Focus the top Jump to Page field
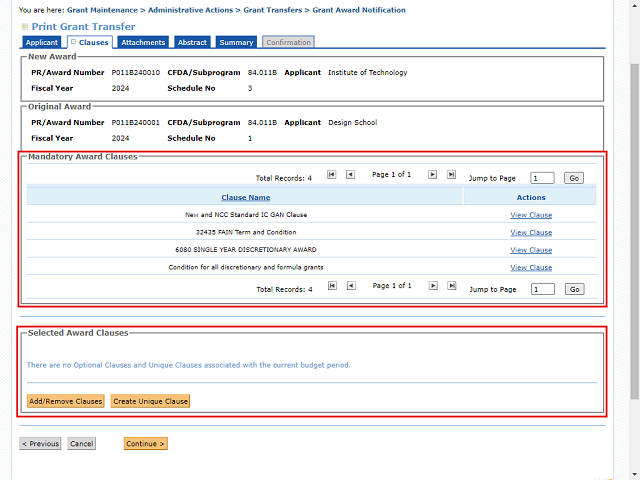 click(542, 178)
